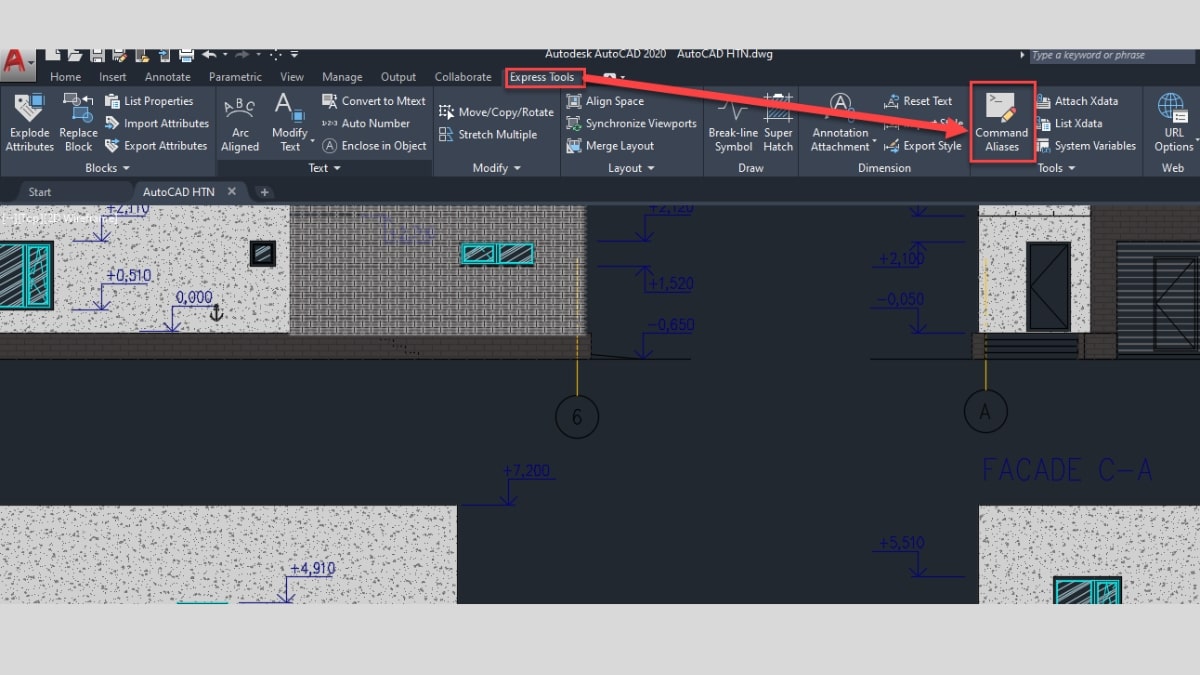Switch to the View ribbon tab
This screenshot has width=1200, height=675.
[x=292, y=77]
